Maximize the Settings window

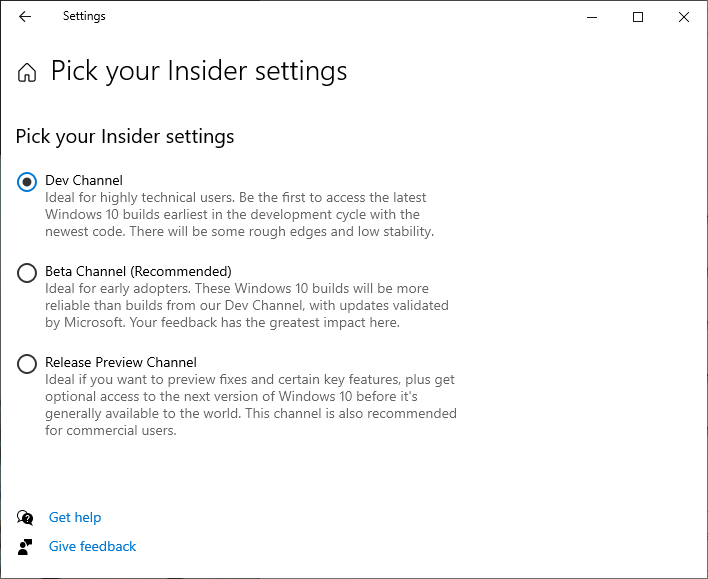[x=638, y=17]
